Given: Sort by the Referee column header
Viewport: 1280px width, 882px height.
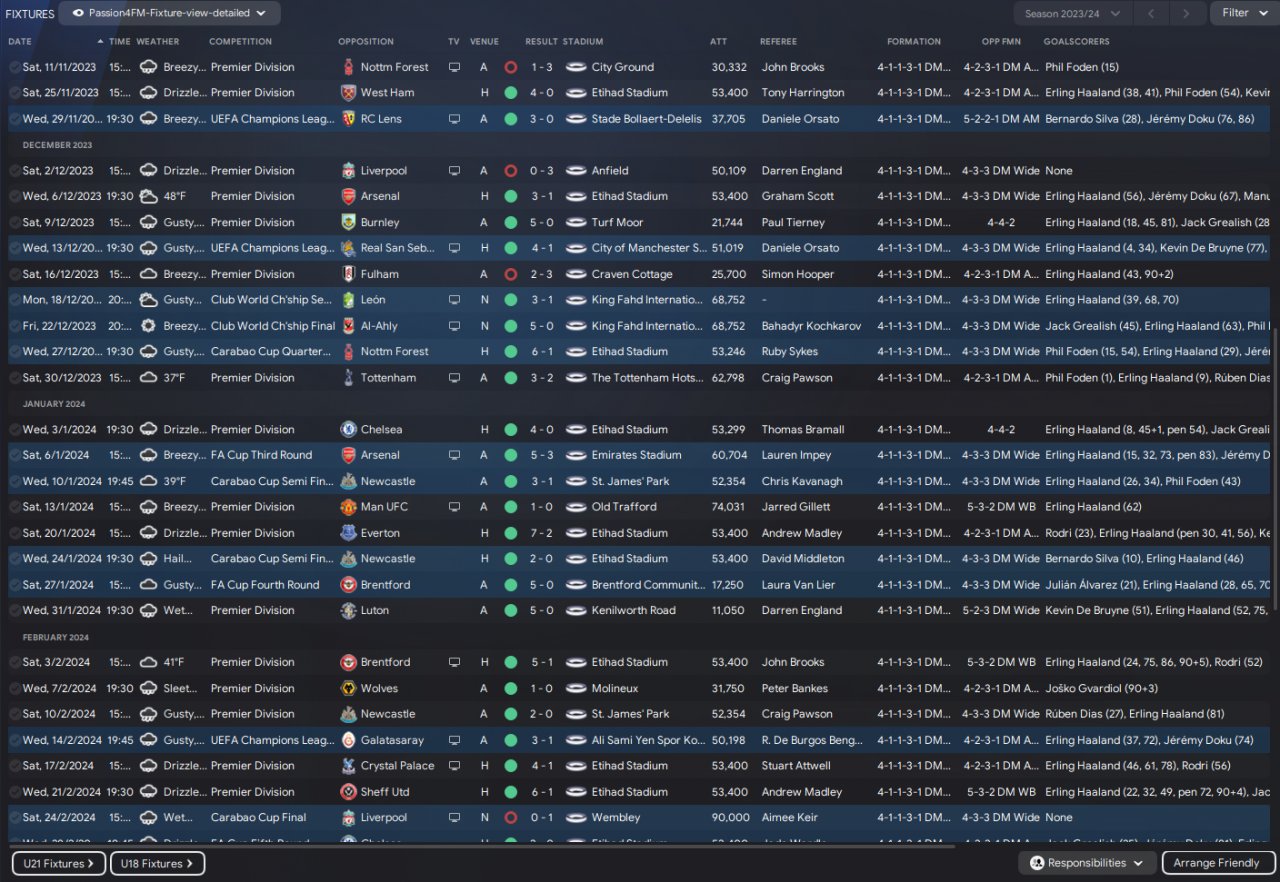Looking at the screenshot, I should pyautogui.click(x=778, y=42).
